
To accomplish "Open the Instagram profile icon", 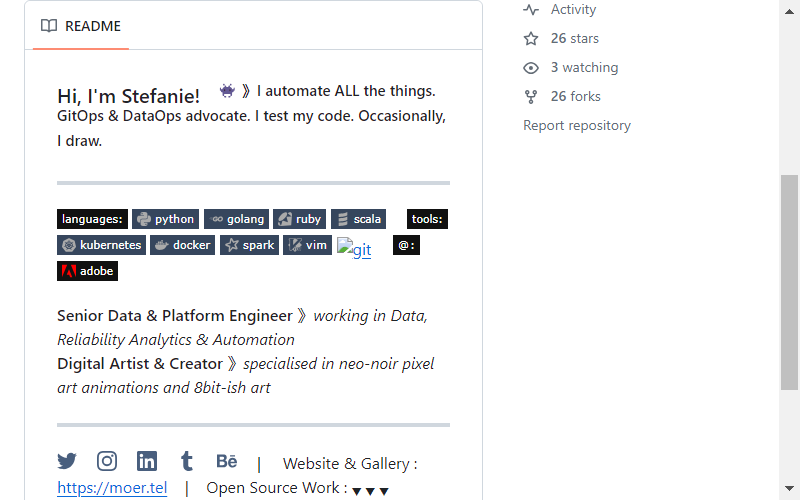I will click(x=107, y=461).
